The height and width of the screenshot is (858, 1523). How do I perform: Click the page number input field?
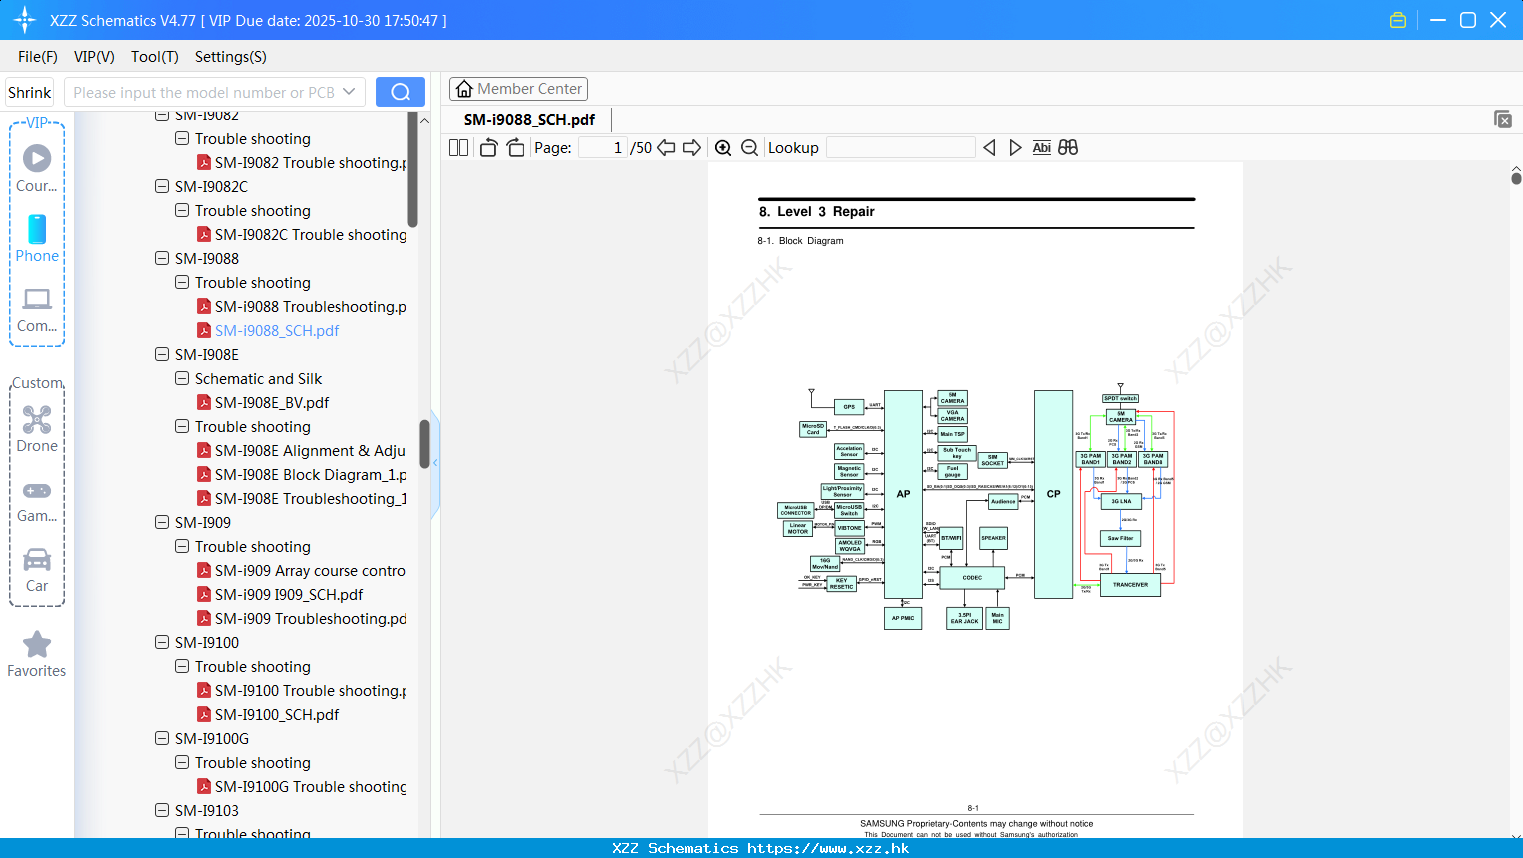[x=602, y=148]
